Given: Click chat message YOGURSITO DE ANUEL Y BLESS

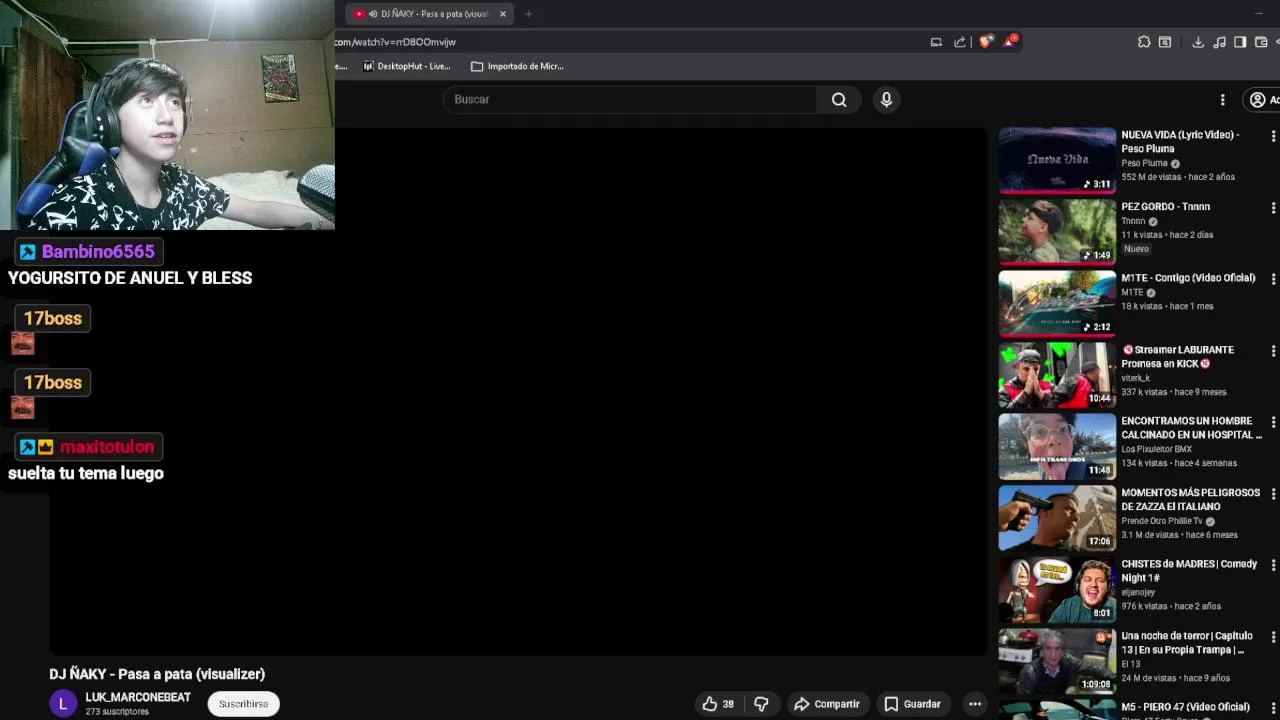Looking at the screenshot, I should coord(130,278).
